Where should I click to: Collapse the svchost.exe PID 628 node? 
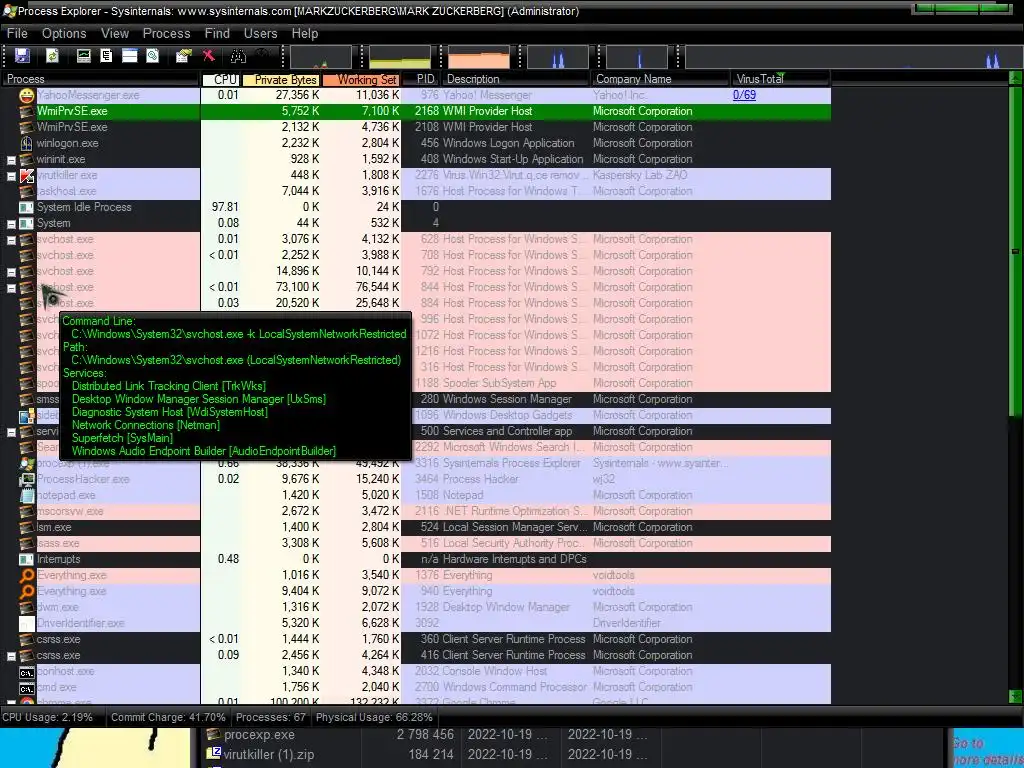click(x=11, y=240)
